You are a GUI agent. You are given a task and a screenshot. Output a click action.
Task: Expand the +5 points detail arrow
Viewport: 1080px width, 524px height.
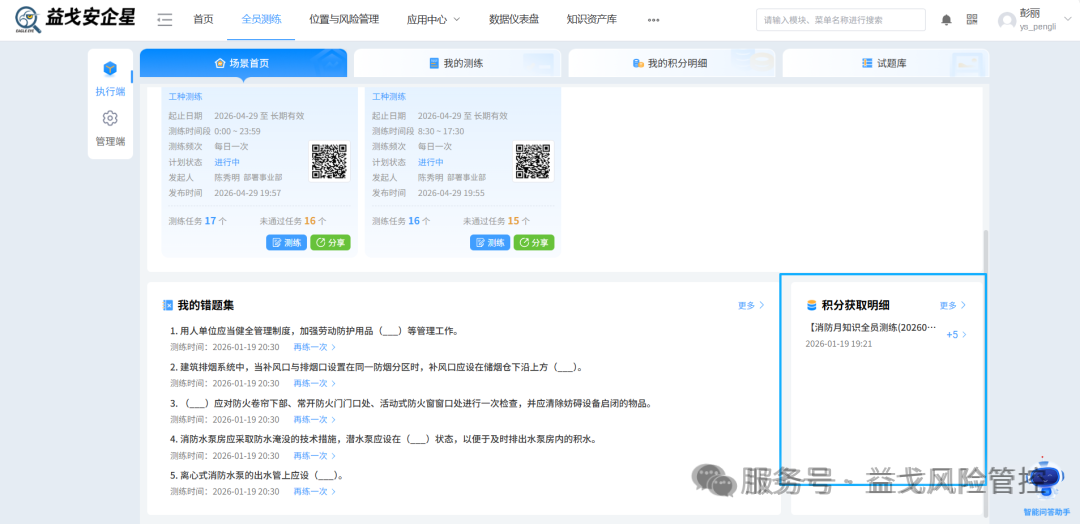point(964,335)
